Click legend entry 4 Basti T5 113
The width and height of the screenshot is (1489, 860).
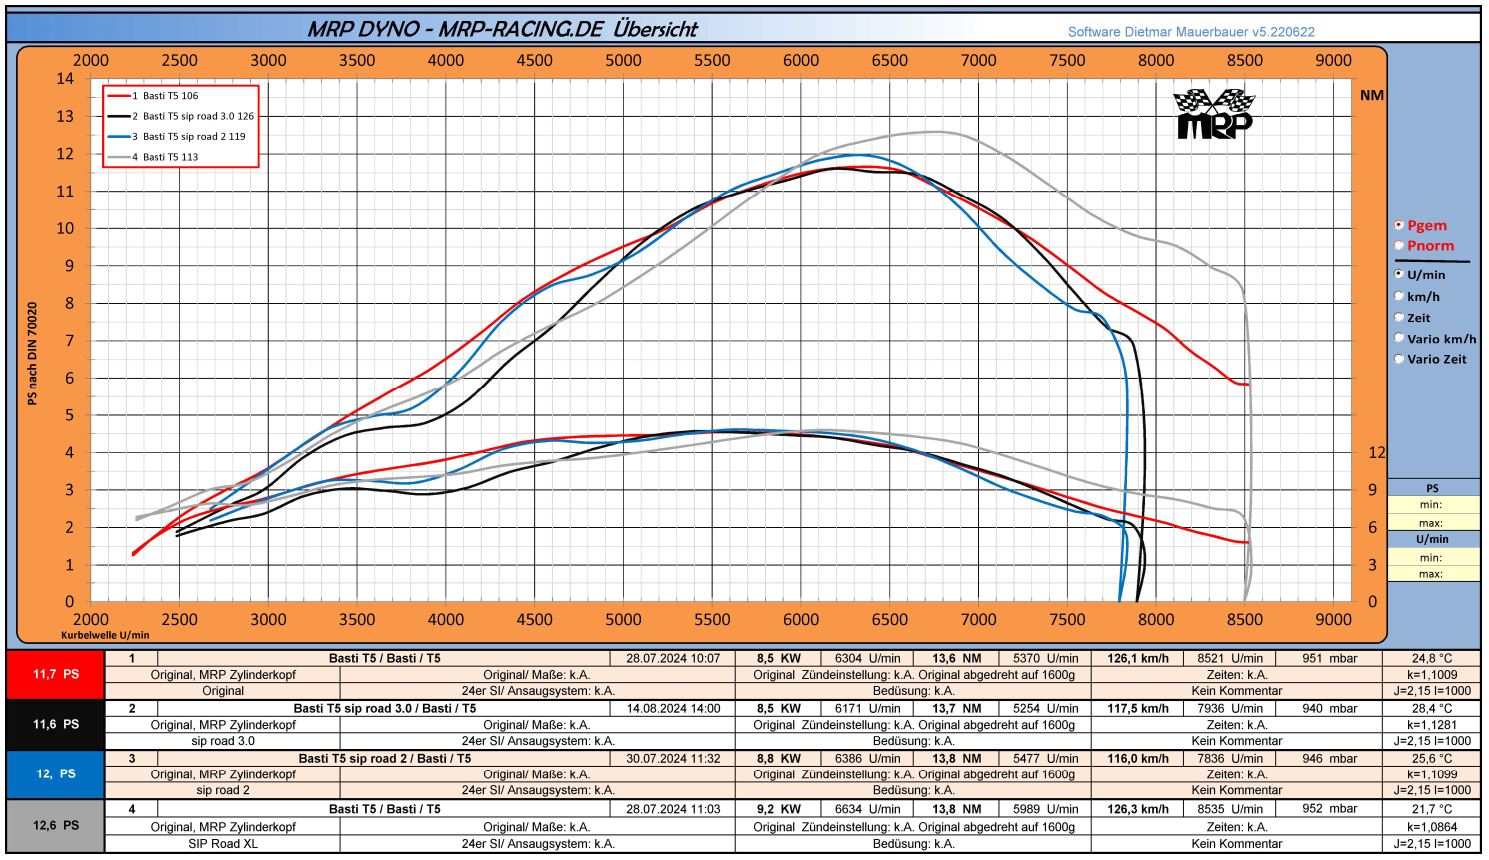point(154,157)
